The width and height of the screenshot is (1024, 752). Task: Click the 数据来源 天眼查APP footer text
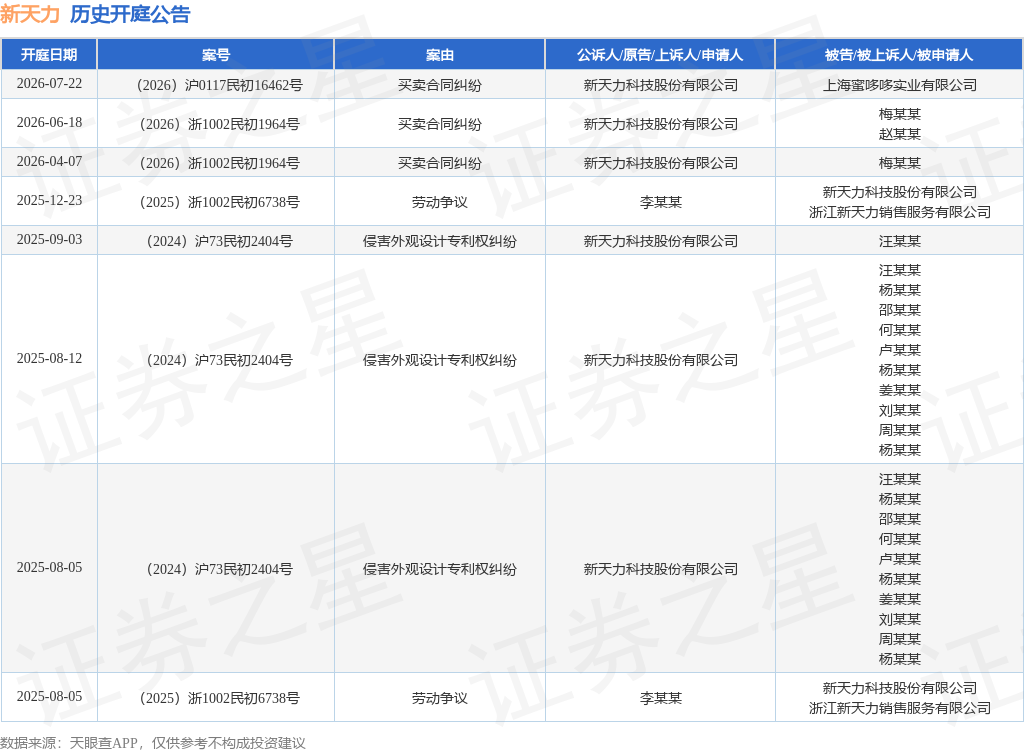(x=153, y=743)
